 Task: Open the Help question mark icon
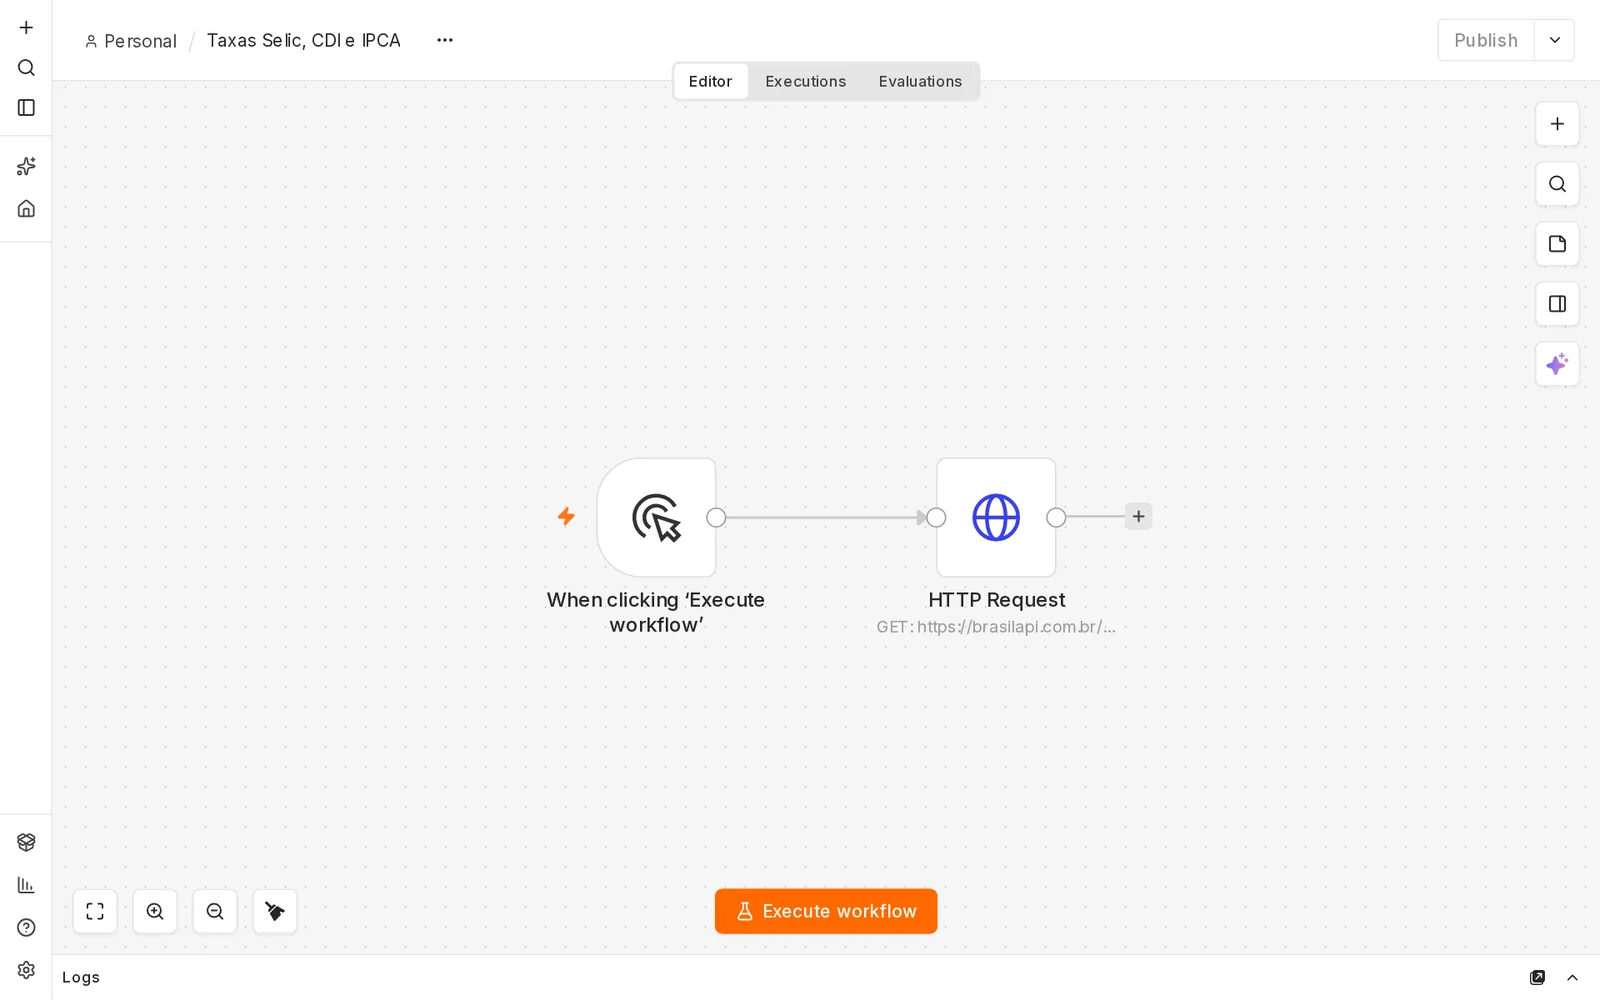click(26, 928)
